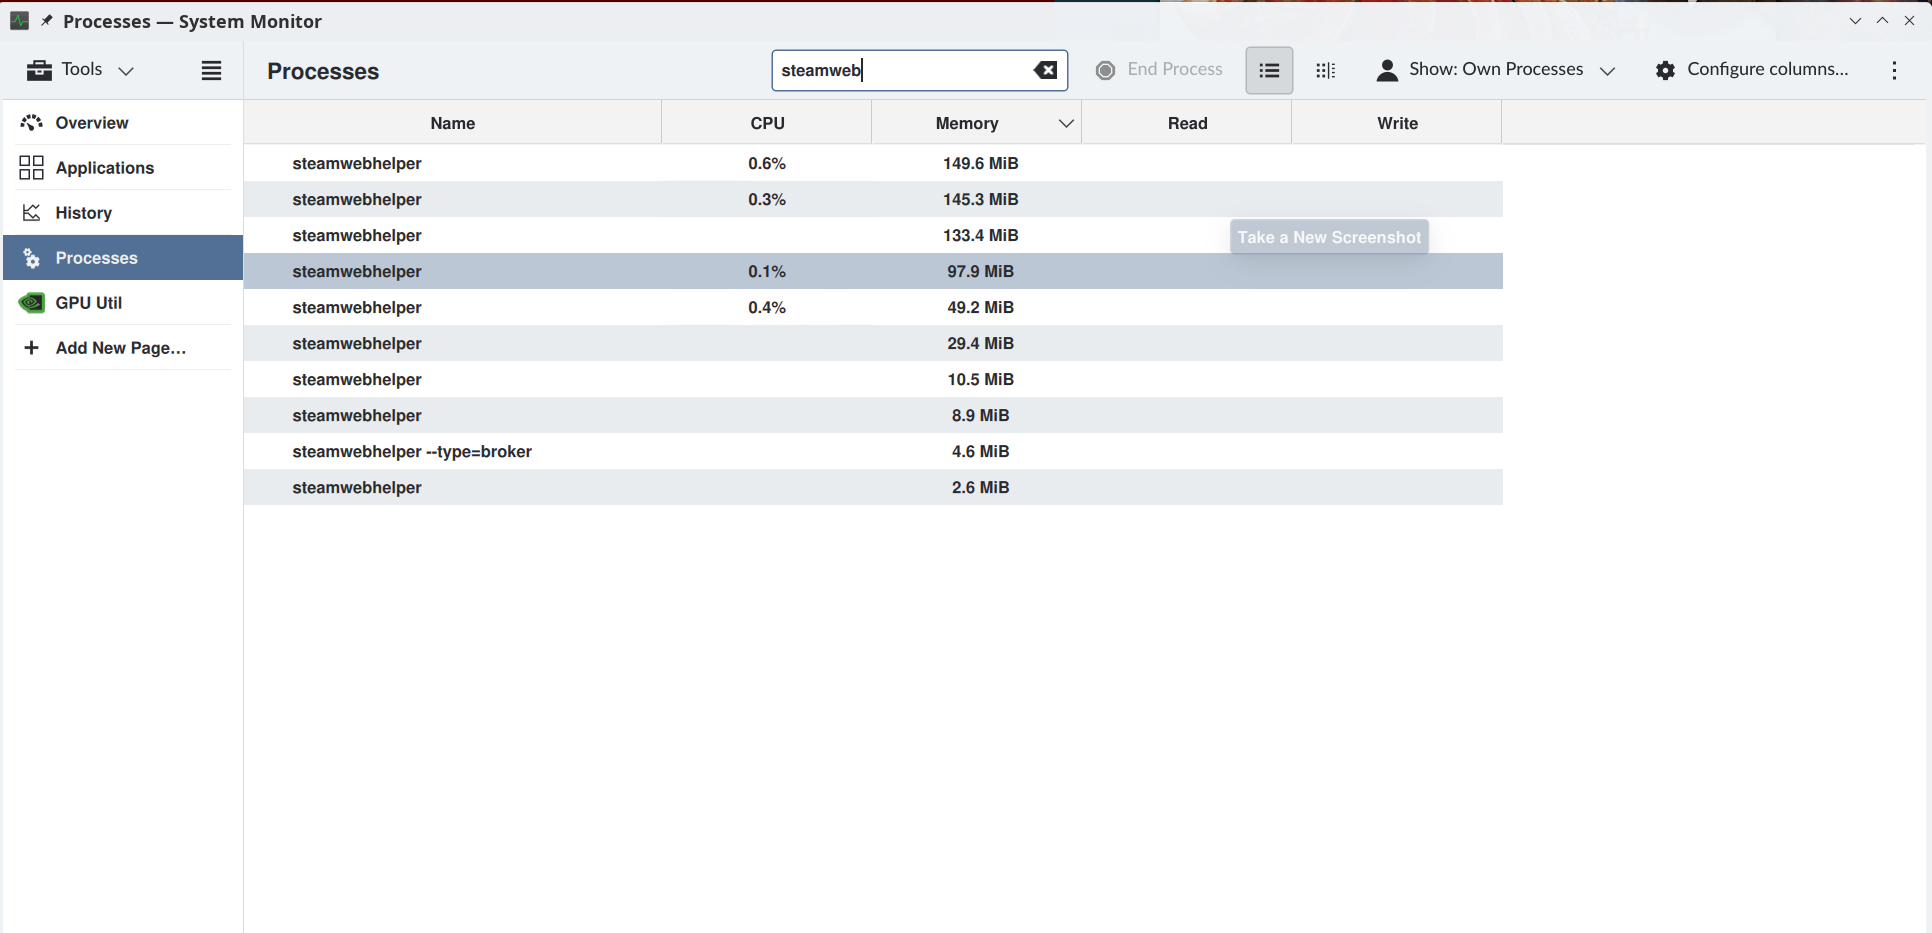
Task: Select the steamwebhelper --type=broker process
Action: 412,452
